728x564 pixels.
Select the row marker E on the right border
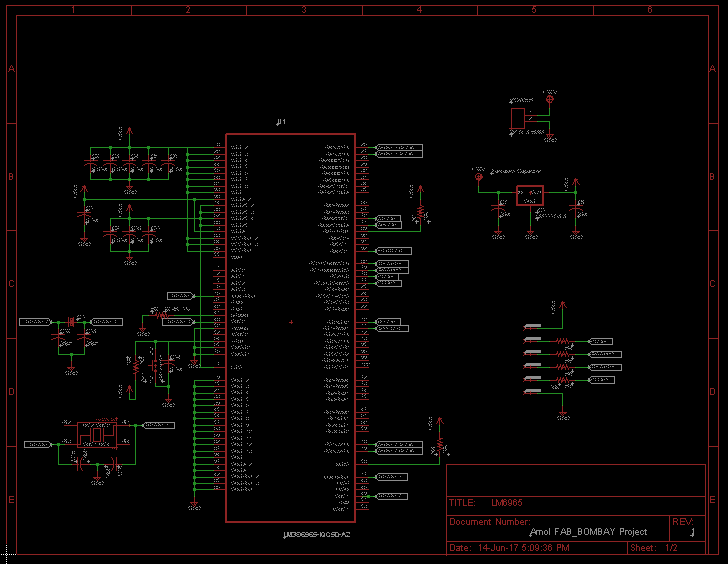tap(713, 499)
